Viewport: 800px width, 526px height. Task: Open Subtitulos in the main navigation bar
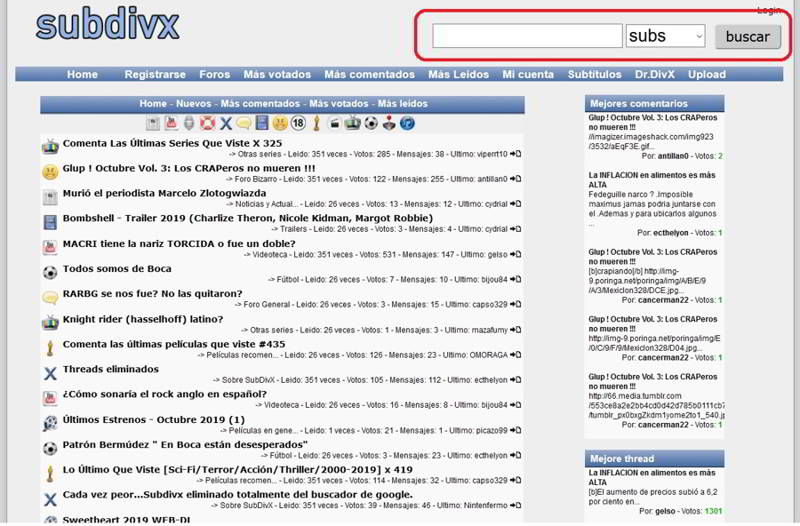coord(594,74)
